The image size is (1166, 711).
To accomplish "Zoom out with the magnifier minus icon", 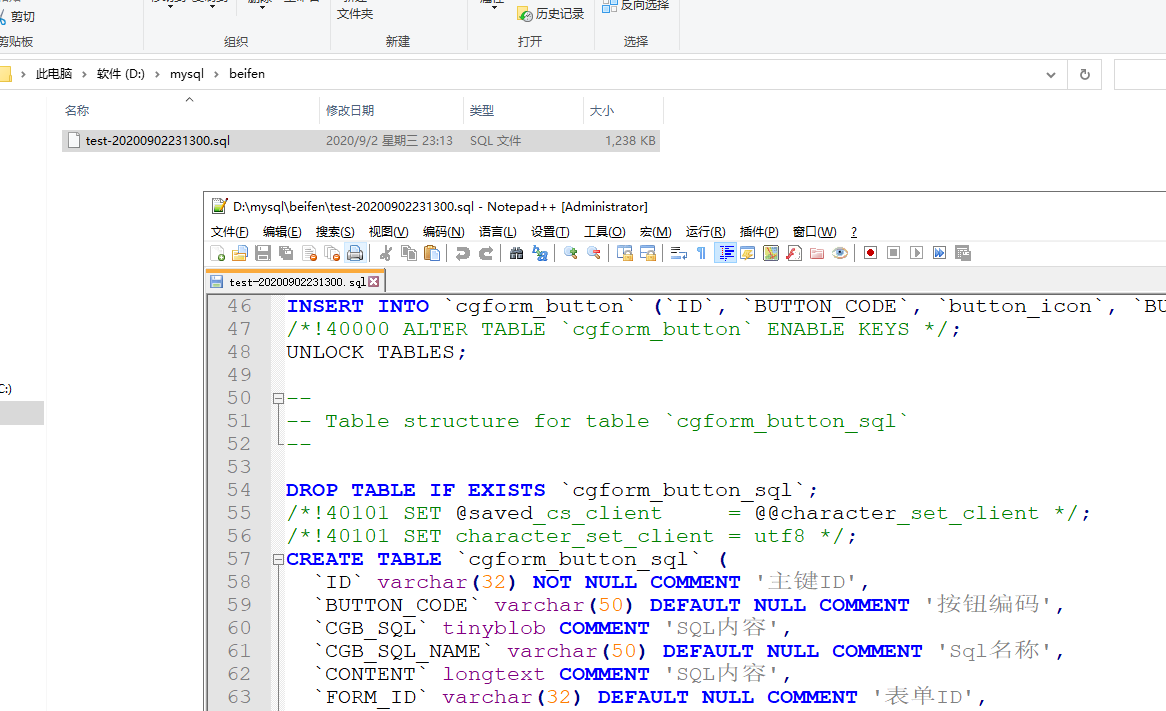I will click(593, 254).
